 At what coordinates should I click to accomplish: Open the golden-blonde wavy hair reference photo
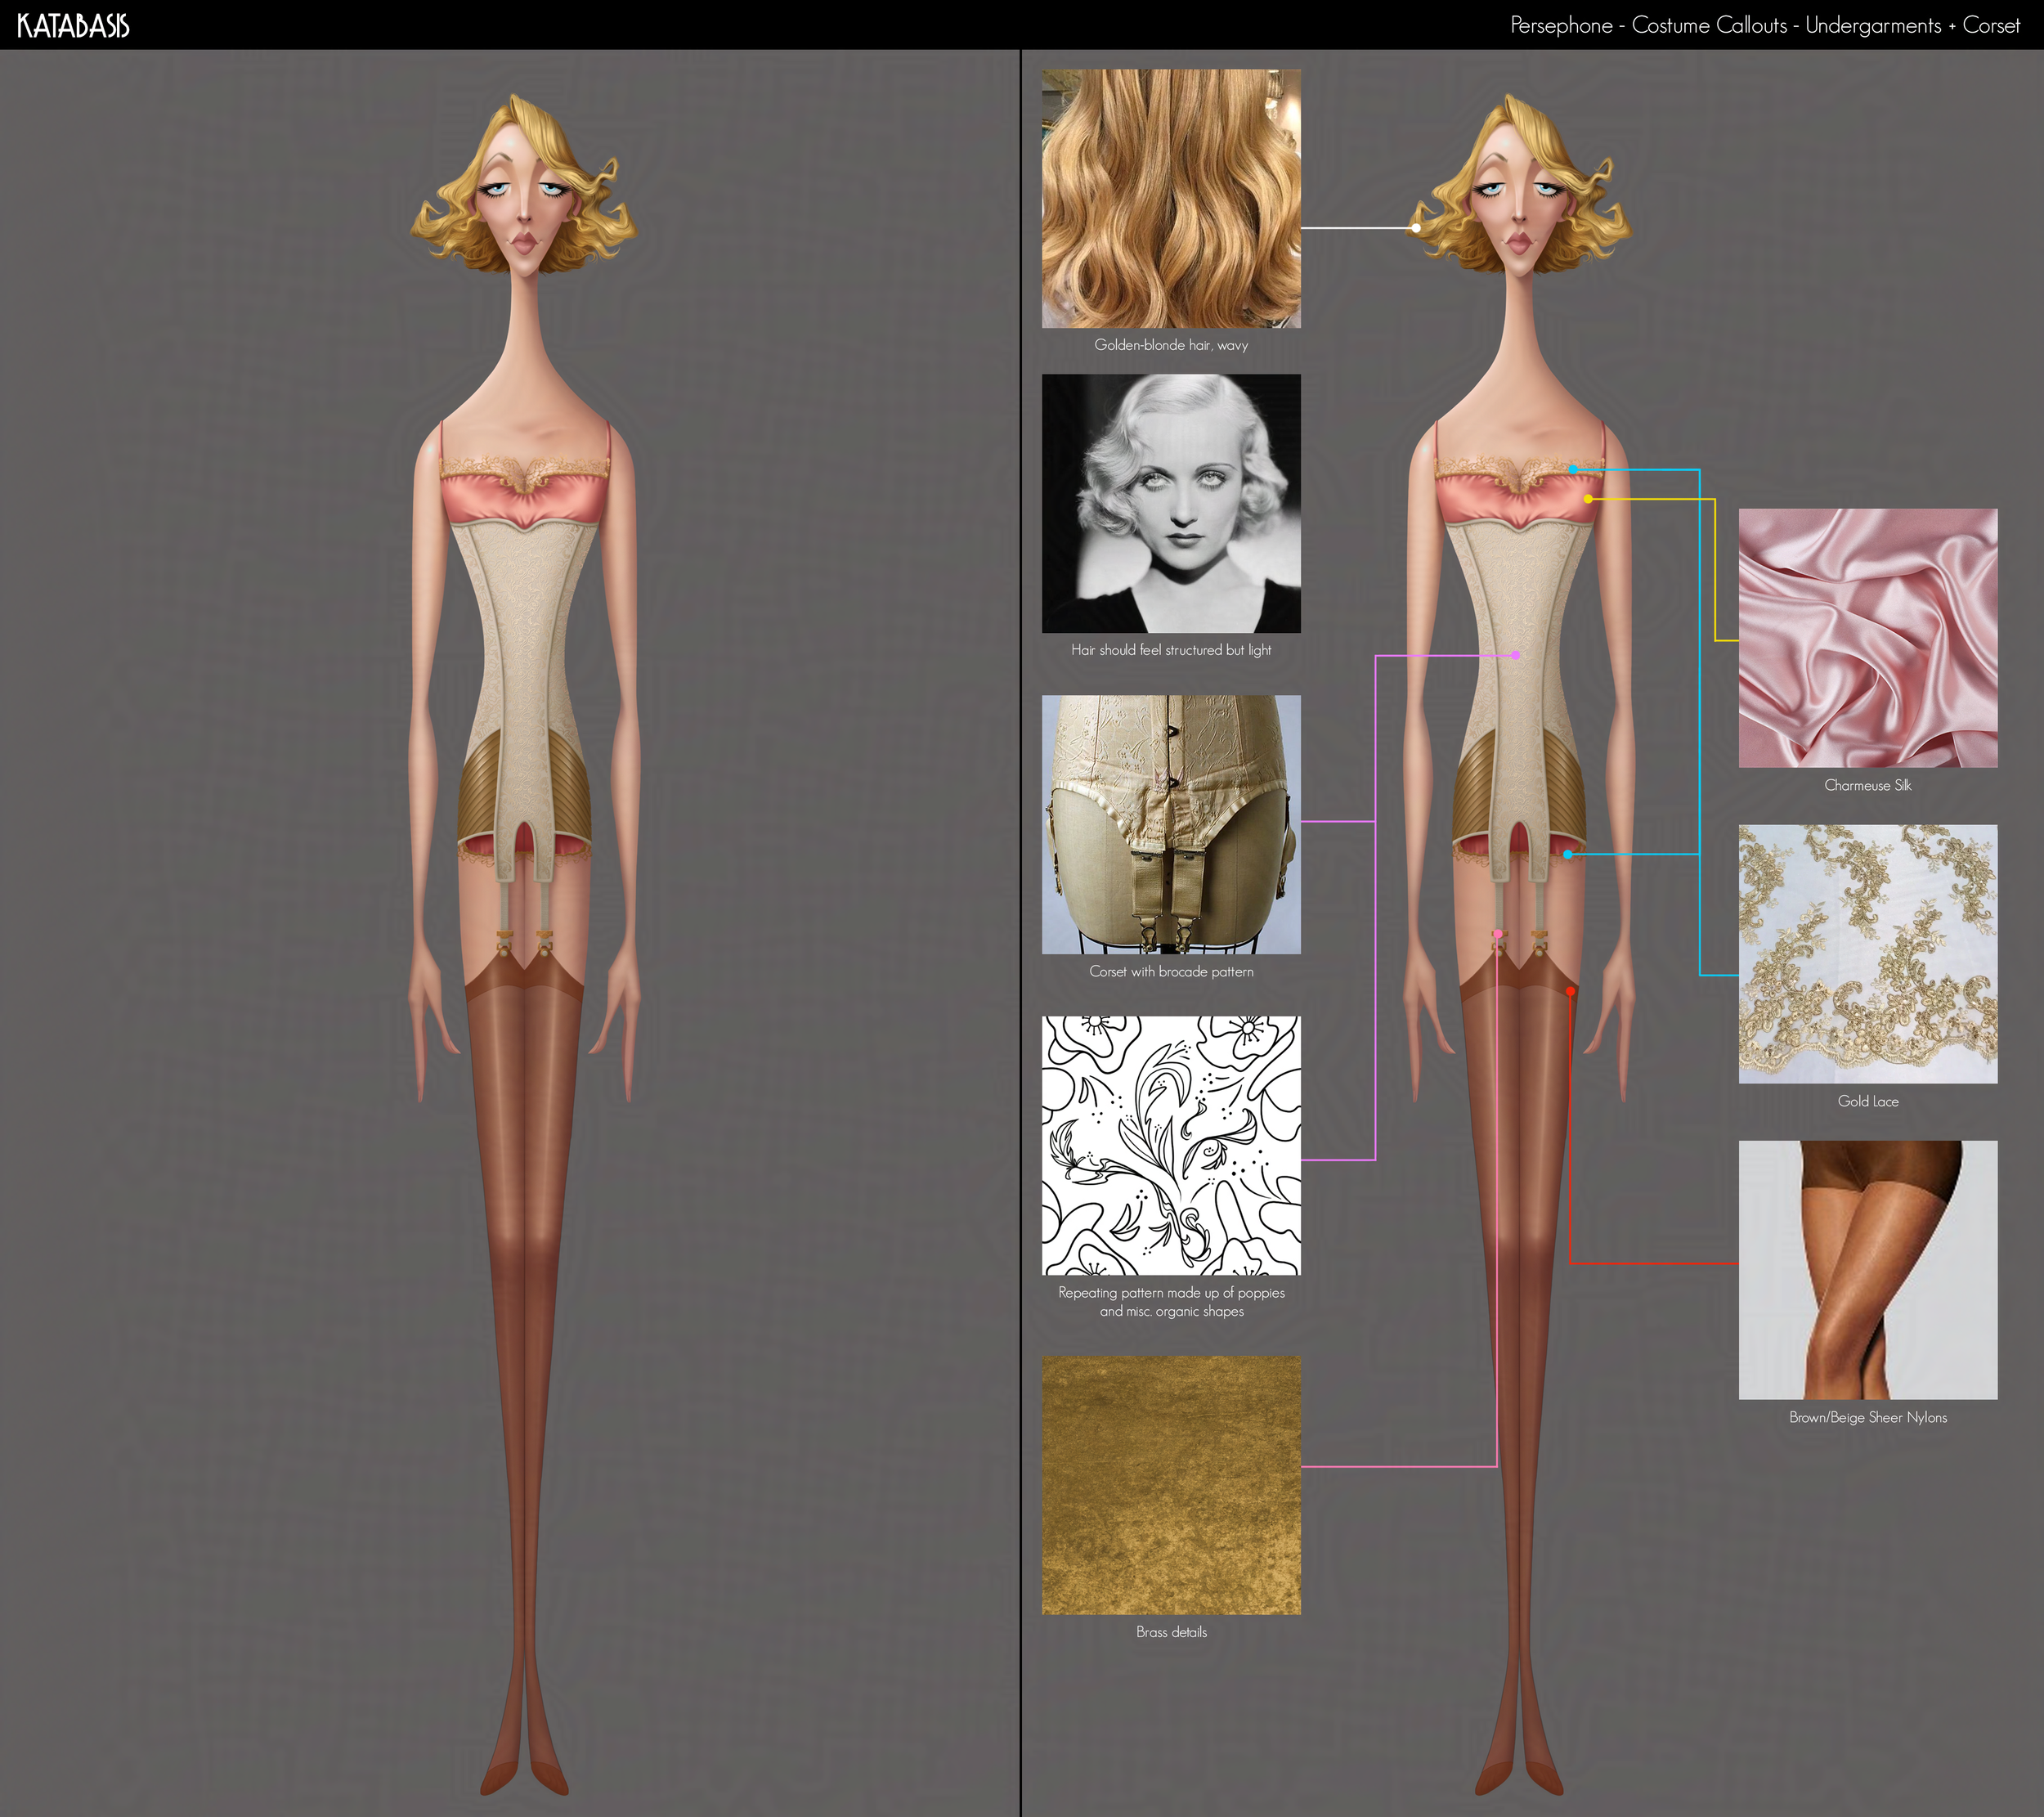tap(1171, 198)
